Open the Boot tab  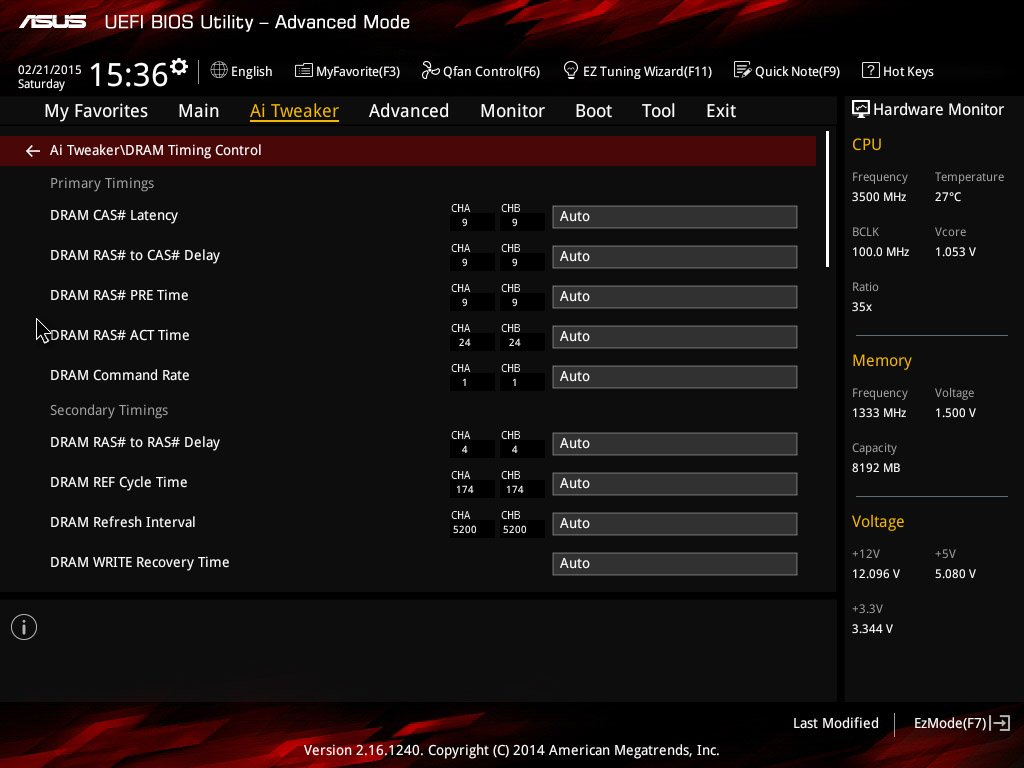[x=594, y=111]
